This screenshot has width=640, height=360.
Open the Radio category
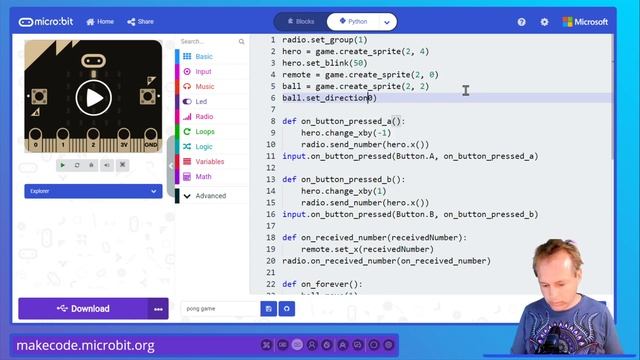[x=211, y=117]
